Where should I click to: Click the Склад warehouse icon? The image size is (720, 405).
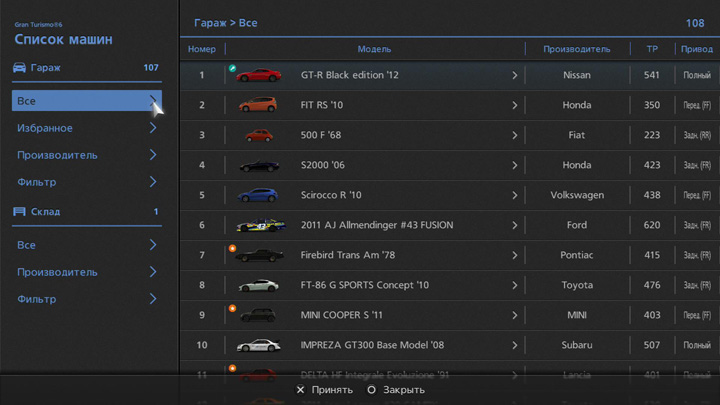point(20,212)
